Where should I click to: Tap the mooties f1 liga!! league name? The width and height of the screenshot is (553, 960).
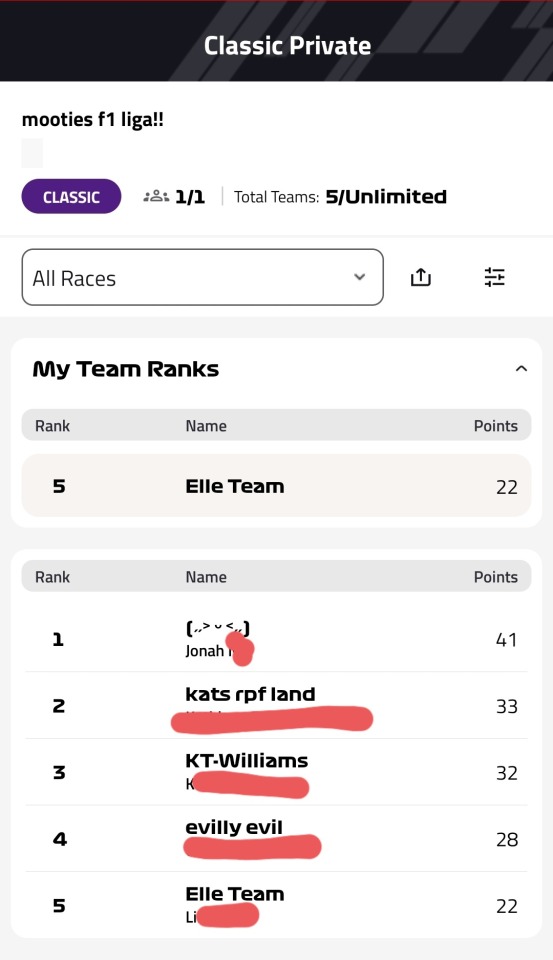point(92,119)
